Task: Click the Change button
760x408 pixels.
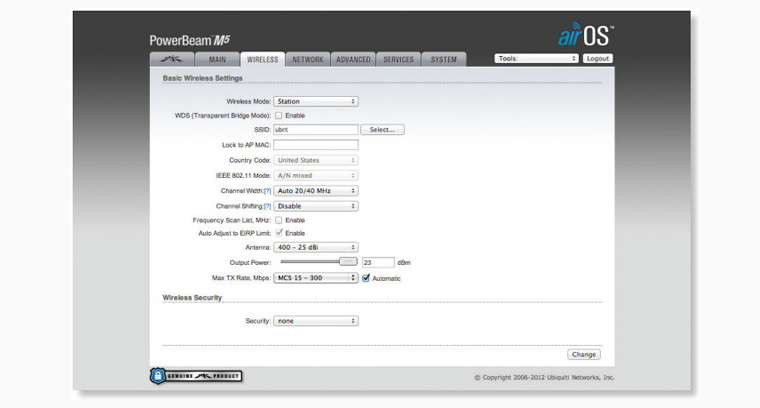Action: point(584,354)
